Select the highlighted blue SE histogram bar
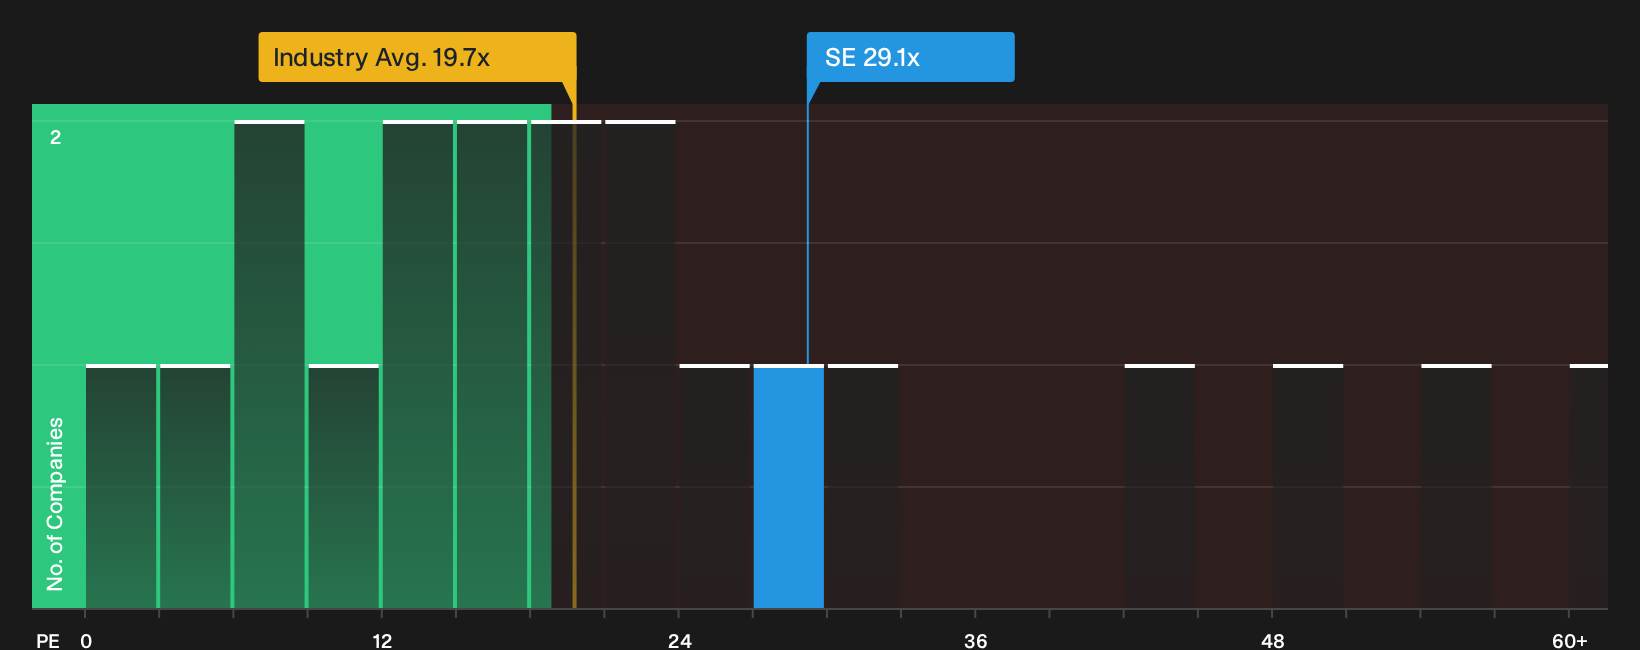 click(789, 487)
